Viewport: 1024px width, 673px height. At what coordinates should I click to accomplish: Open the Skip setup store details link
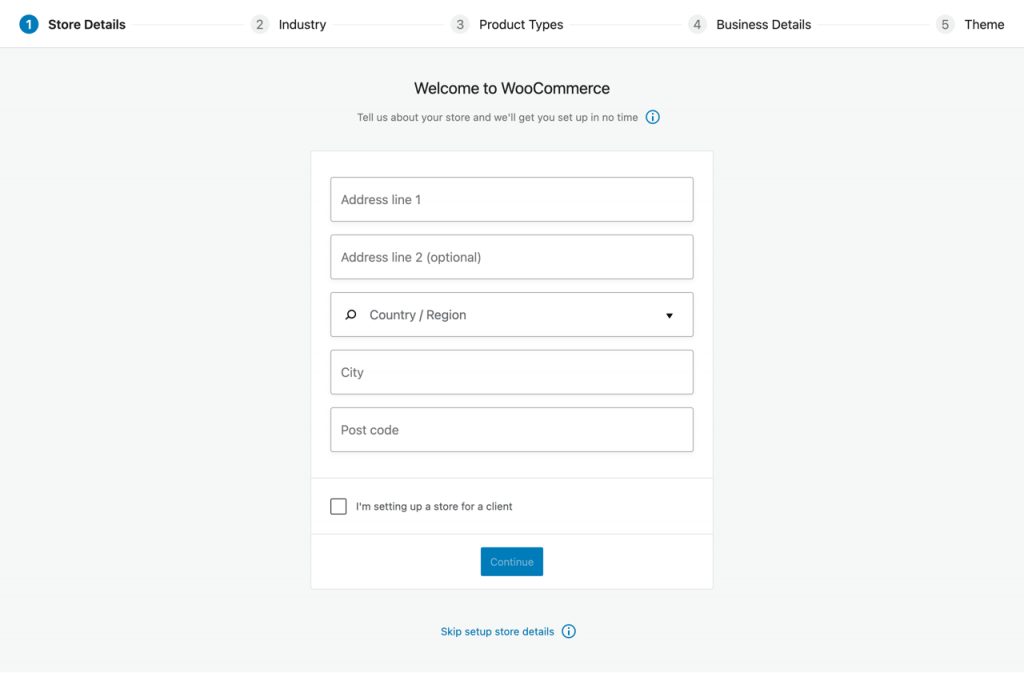[497, 631]
